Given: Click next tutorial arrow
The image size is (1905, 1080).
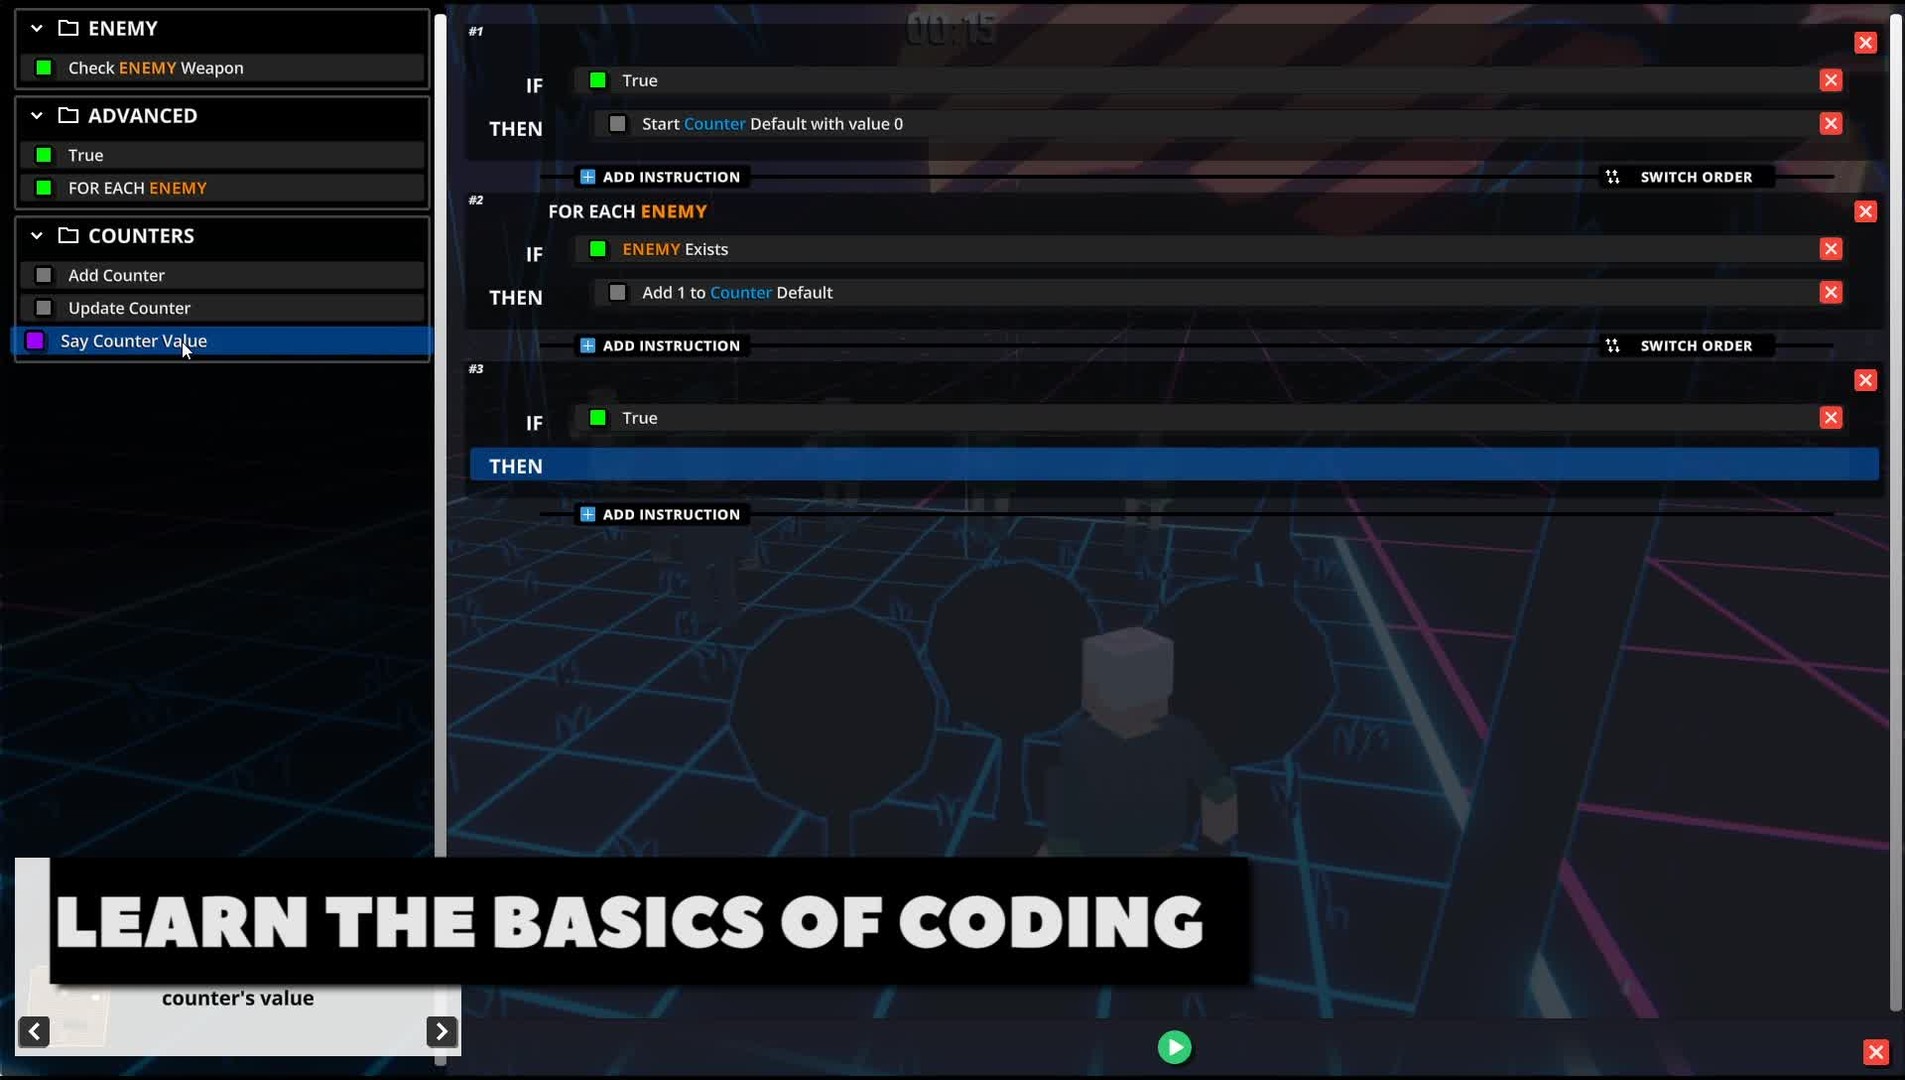Looking at the screenshot, I should (441, 1031).
